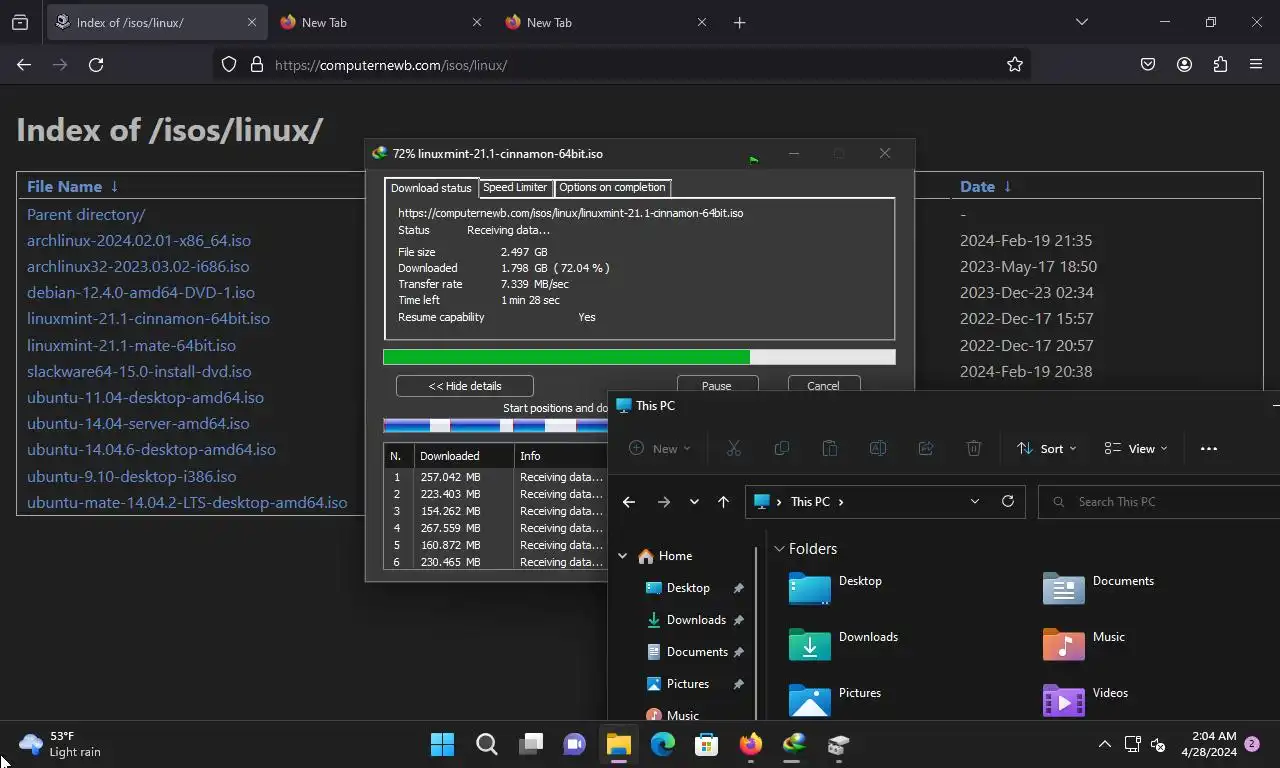Open the weather widget on taskbar
This screenshot has height=768, width=1280.
(60, 744)
